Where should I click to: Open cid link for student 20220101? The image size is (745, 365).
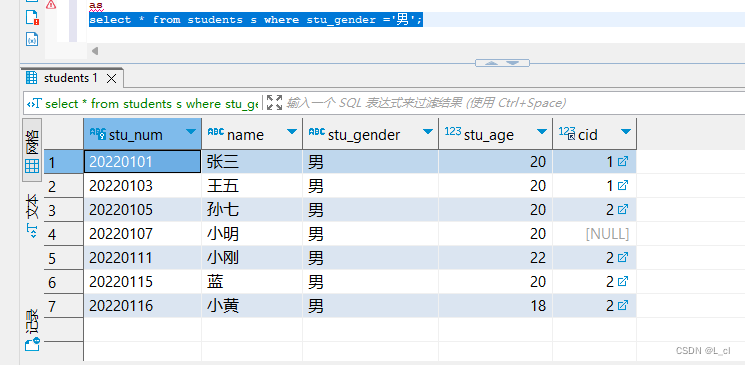point(622,162)
